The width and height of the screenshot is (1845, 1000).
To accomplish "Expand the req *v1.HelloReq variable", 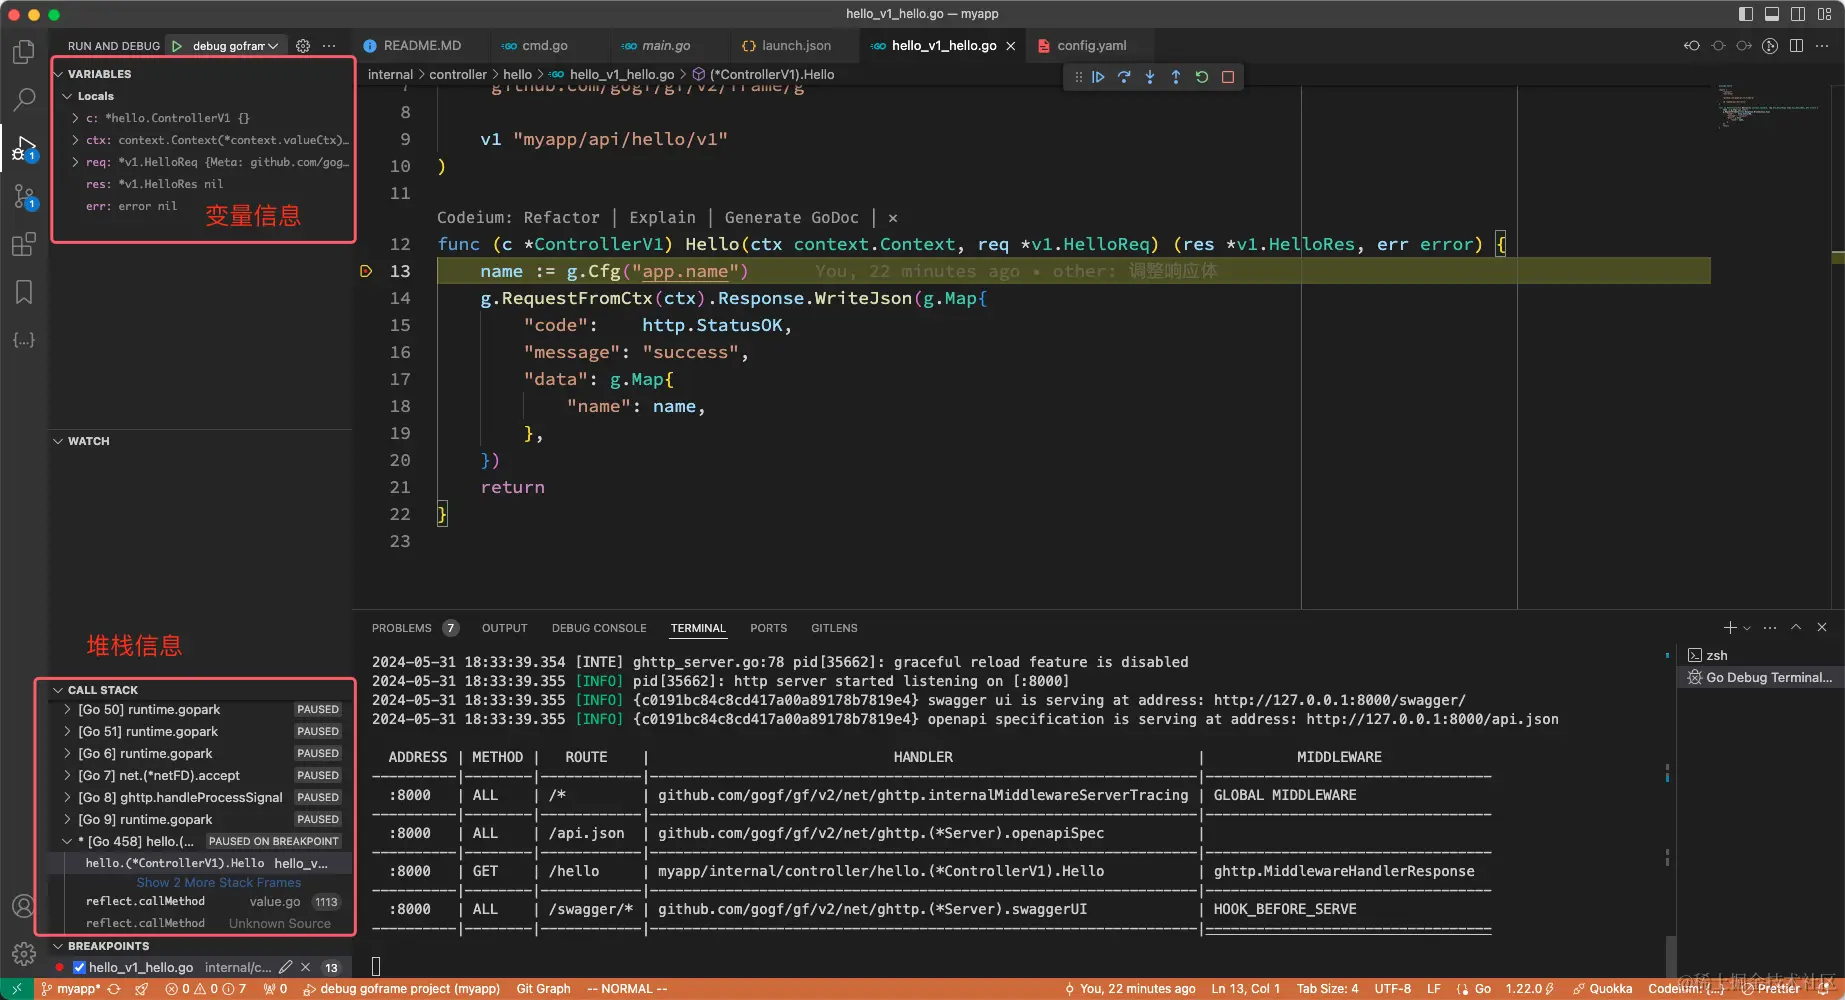I will (x=75, y=162).
